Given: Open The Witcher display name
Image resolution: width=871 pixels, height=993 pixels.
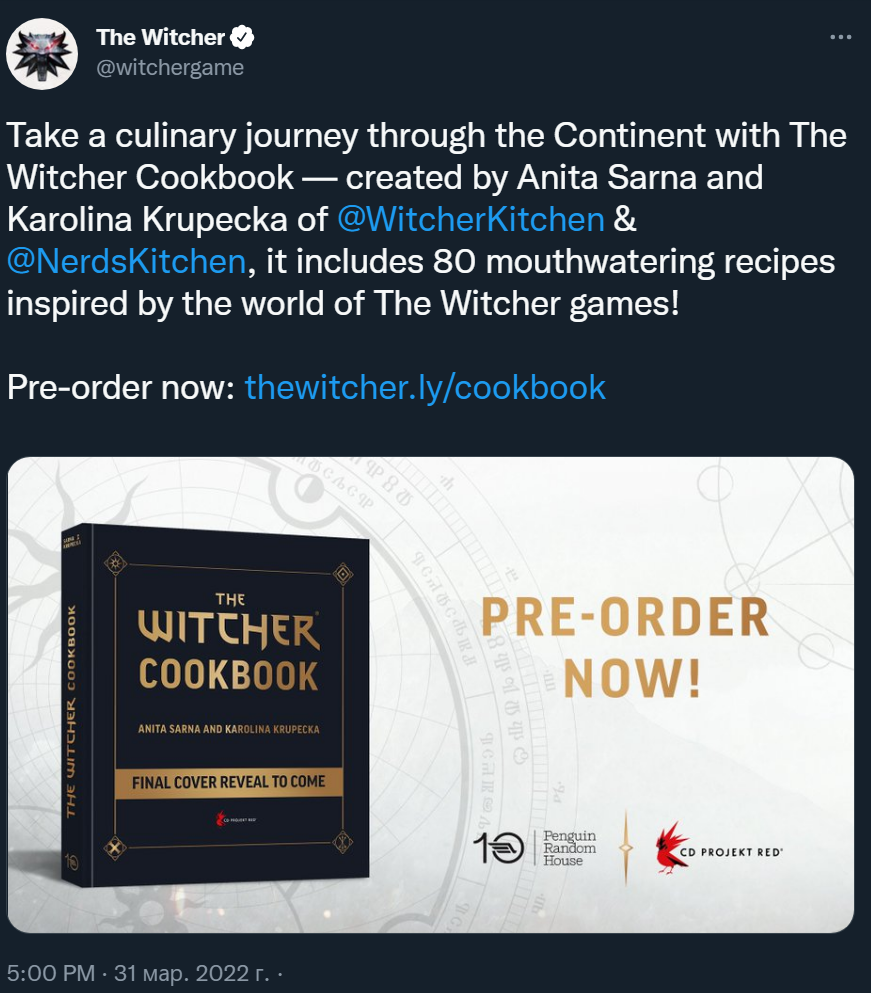Looking at the screenshot, I should (161, 37).
